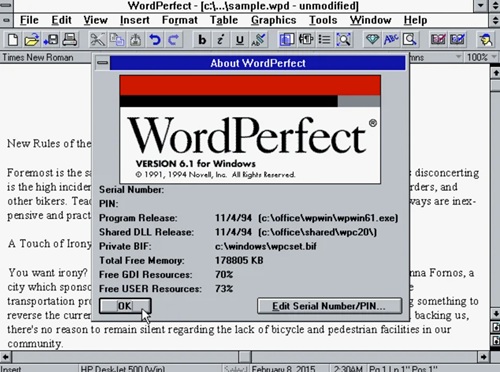Click the horizontal scrollbar right arrow
This screenshot has width=500, height=372.
tap(483, 357)
